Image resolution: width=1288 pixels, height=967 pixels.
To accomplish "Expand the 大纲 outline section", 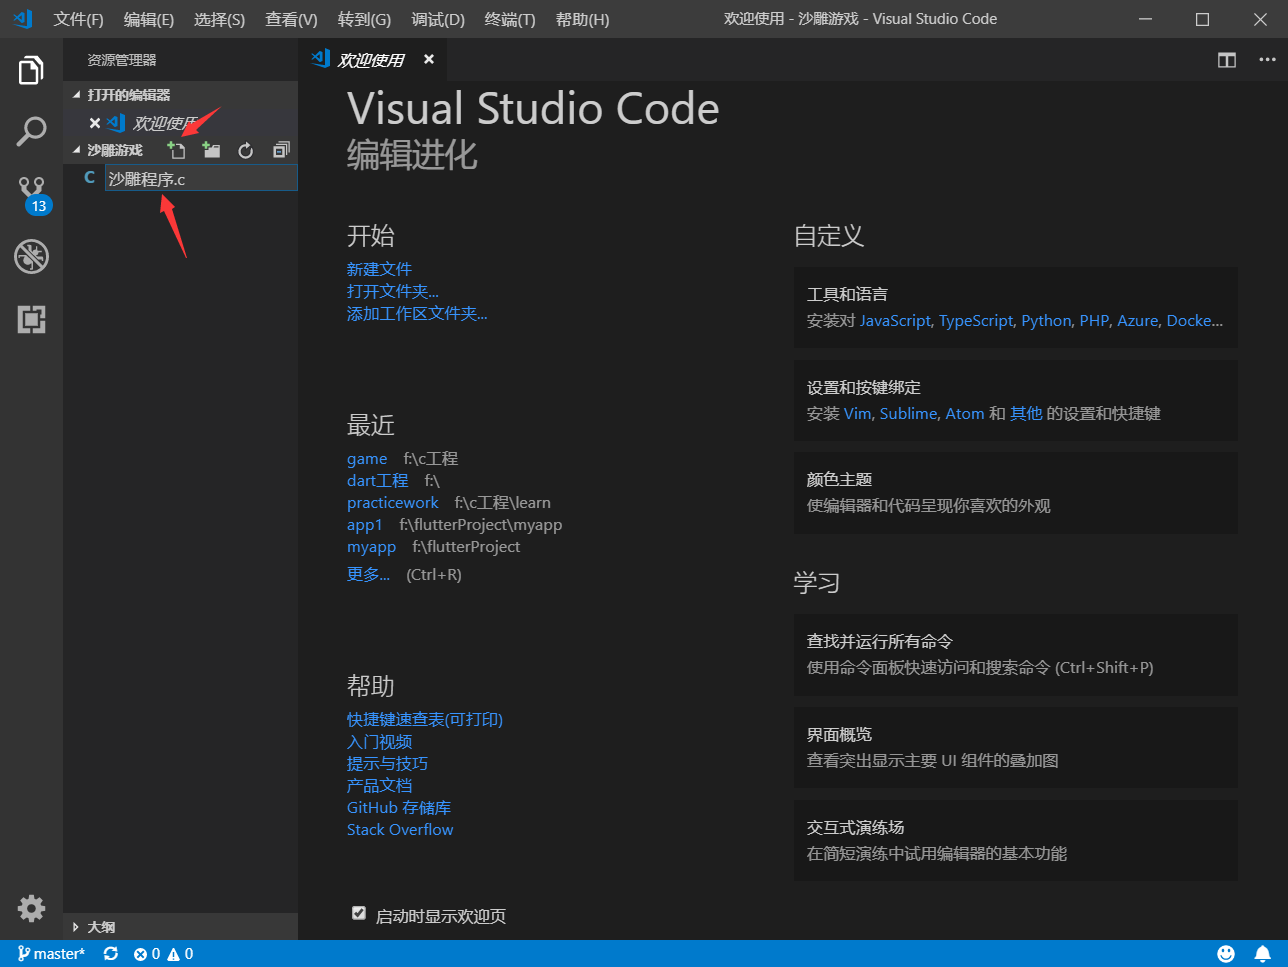I will [x=101, y=927].
